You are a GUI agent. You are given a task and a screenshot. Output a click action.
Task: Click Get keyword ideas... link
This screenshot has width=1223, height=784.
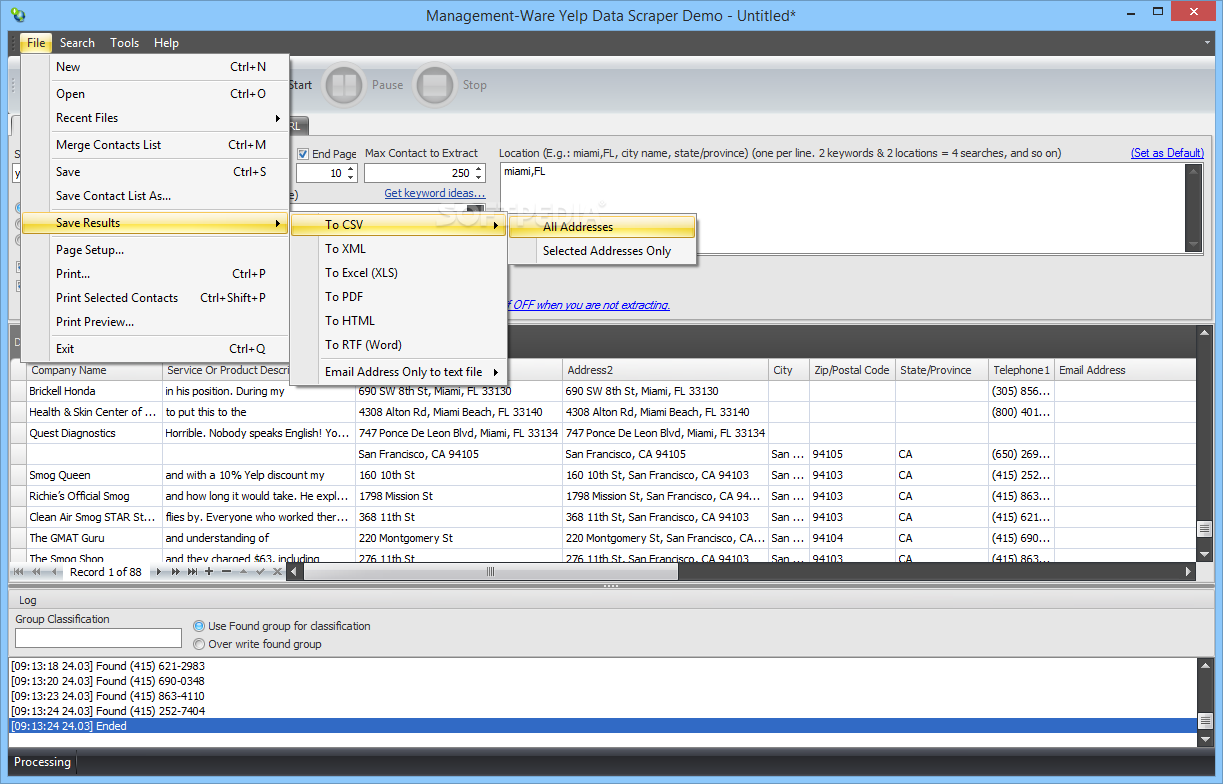pyautogui.click(x=435, y=193)
